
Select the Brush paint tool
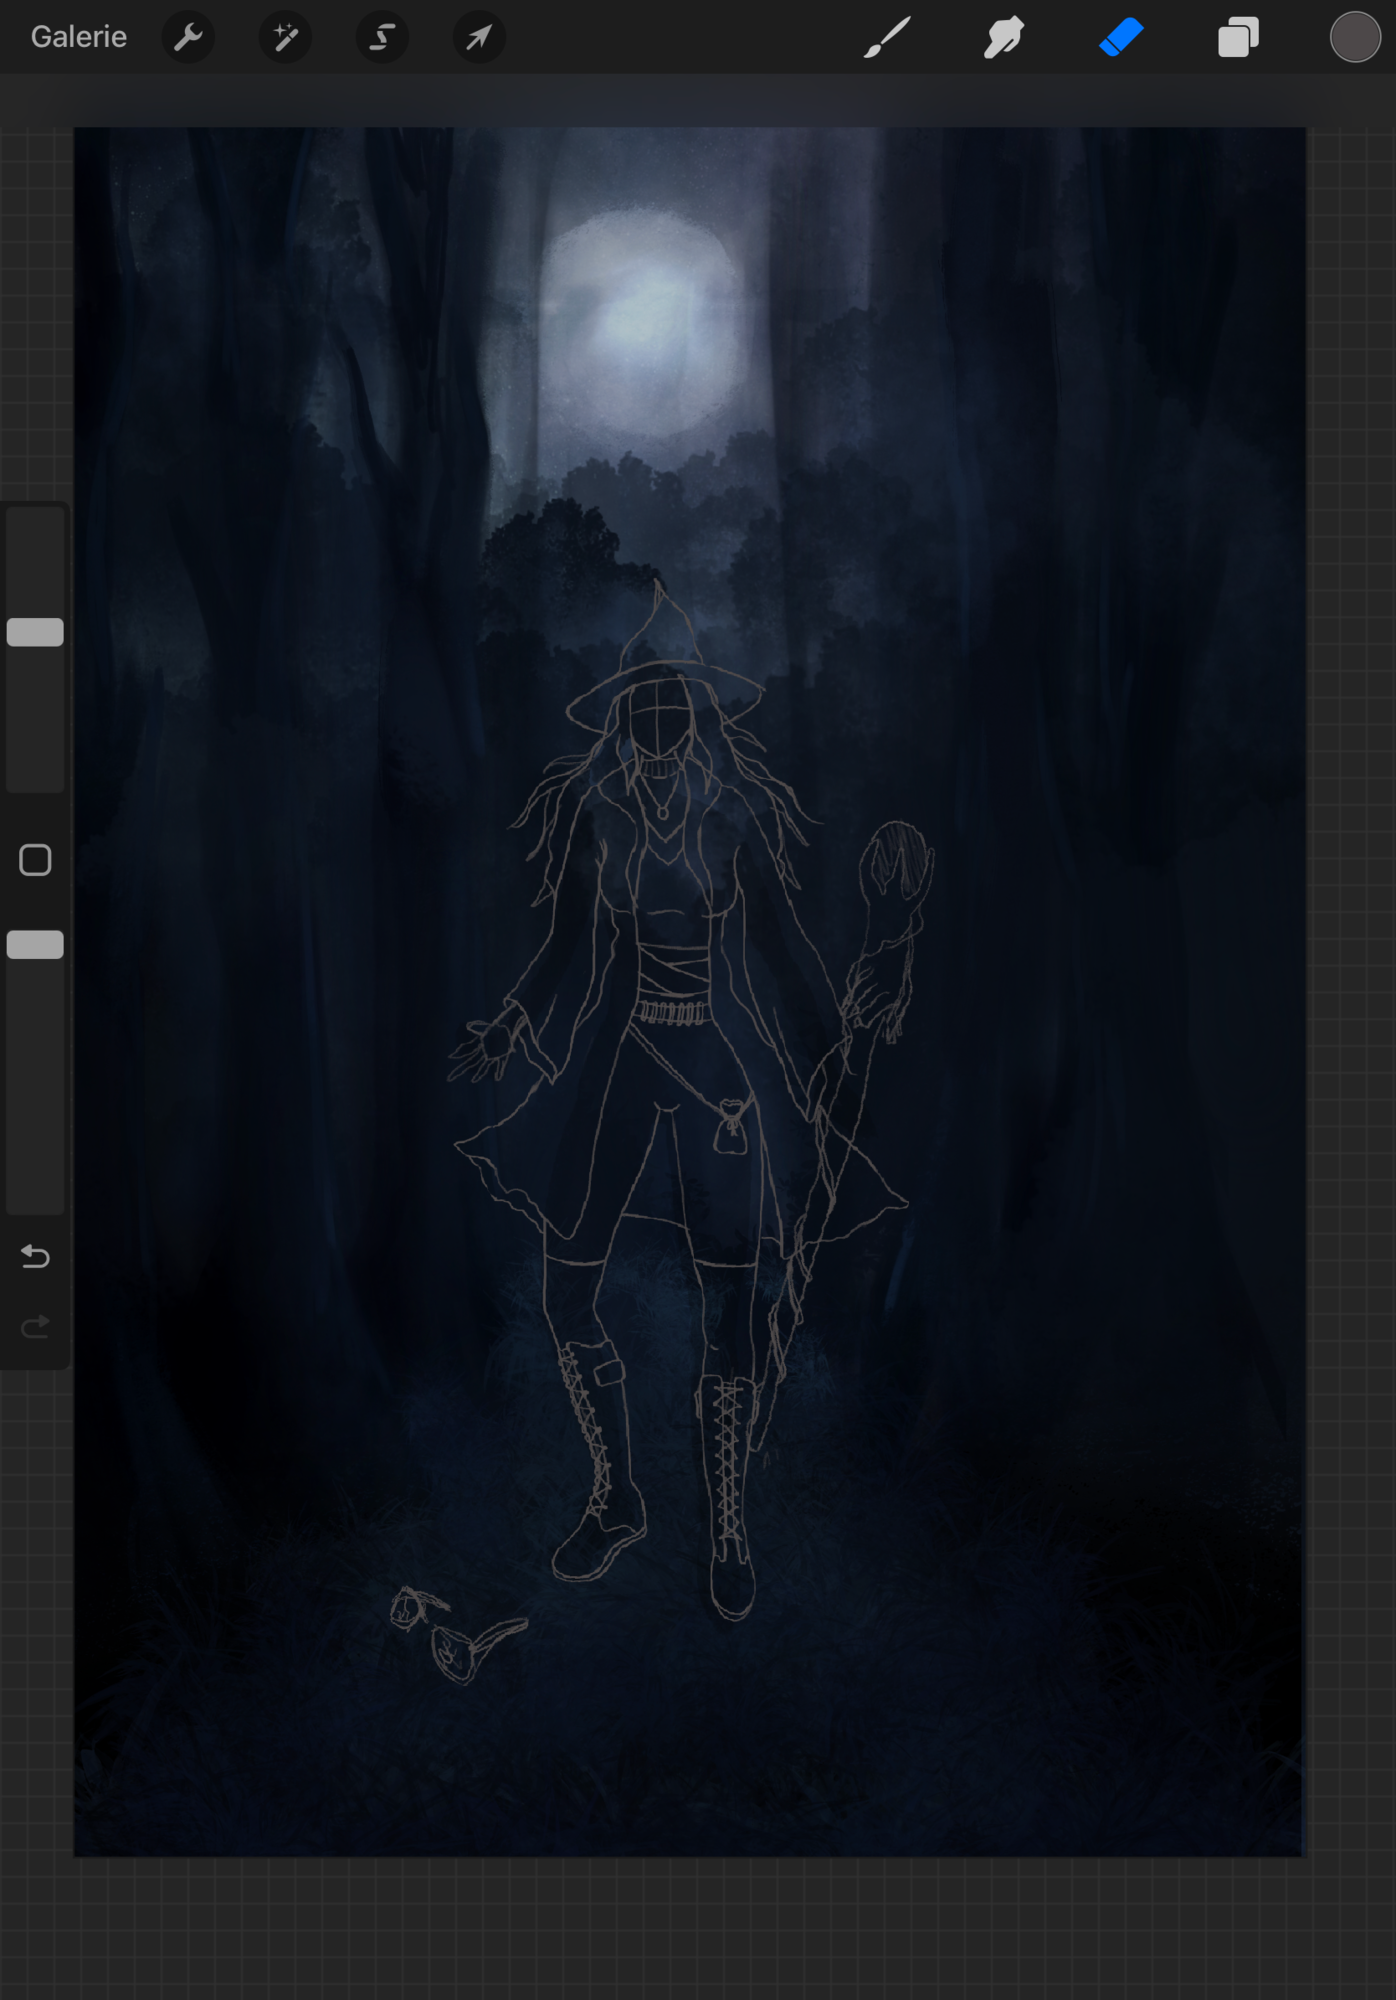point(887,38)
